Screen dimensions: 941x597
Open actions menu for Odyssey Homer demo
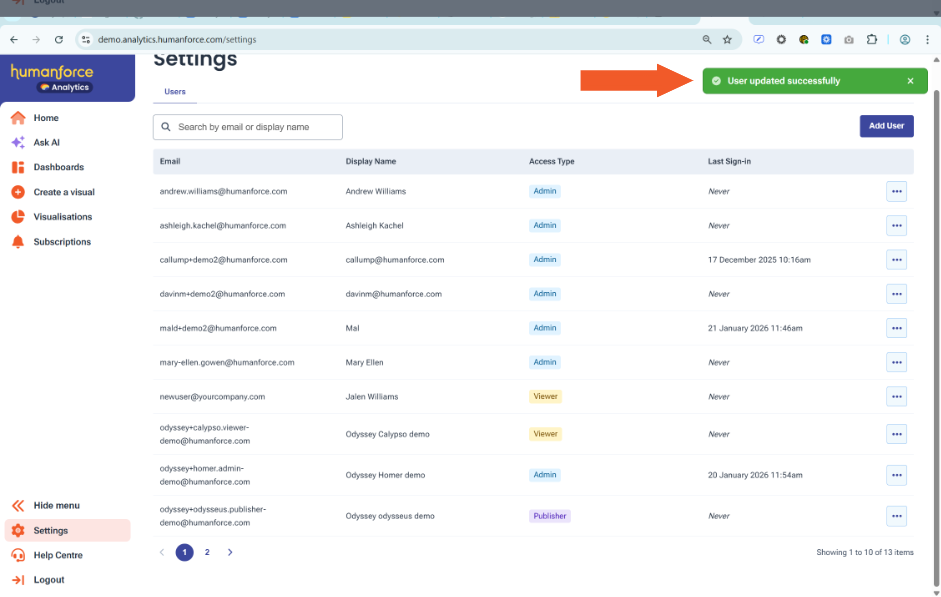pyautogui.click(x=896, y=475)
